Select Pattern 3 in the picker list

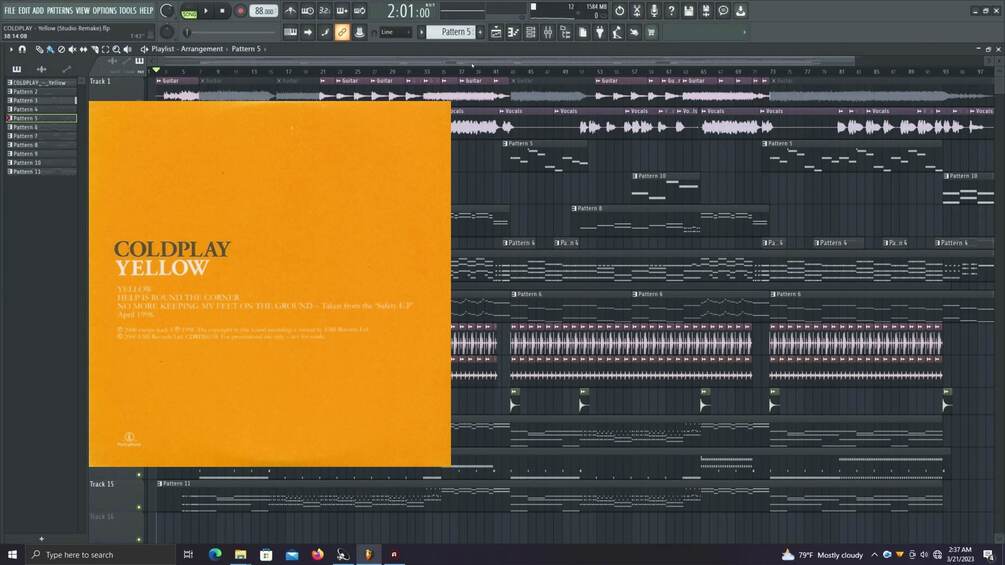(41, 101)
